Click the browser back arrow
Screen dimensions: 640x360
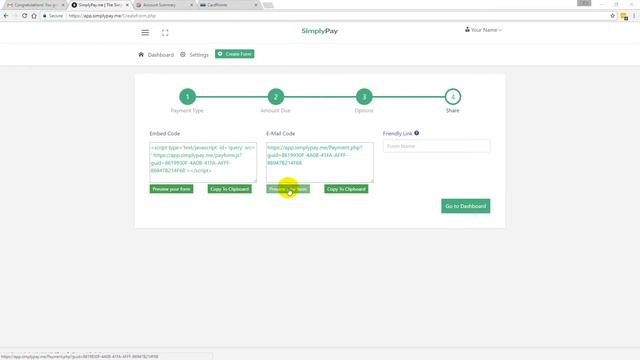(6, 16)
